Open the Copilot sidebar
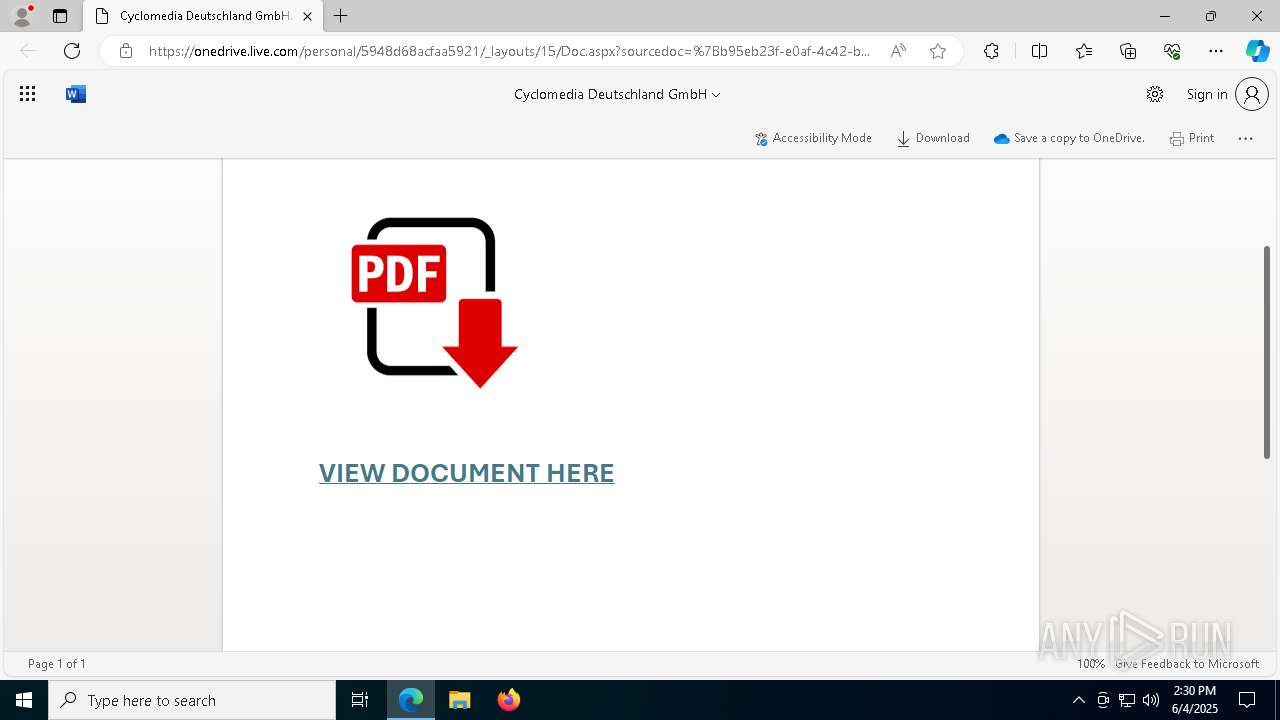Viewport: 1280px width, 720px height. click(1257, 51)
